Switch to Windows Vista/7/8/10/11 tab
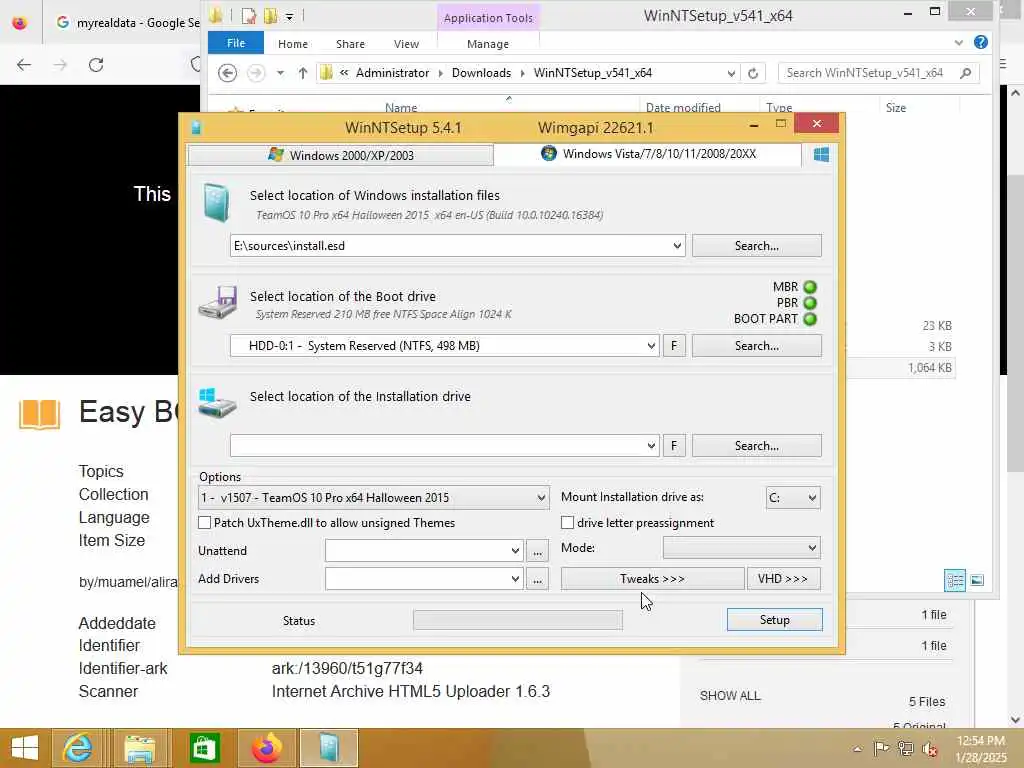This screenshot has height=768, width=1024. tap(648, 154)
